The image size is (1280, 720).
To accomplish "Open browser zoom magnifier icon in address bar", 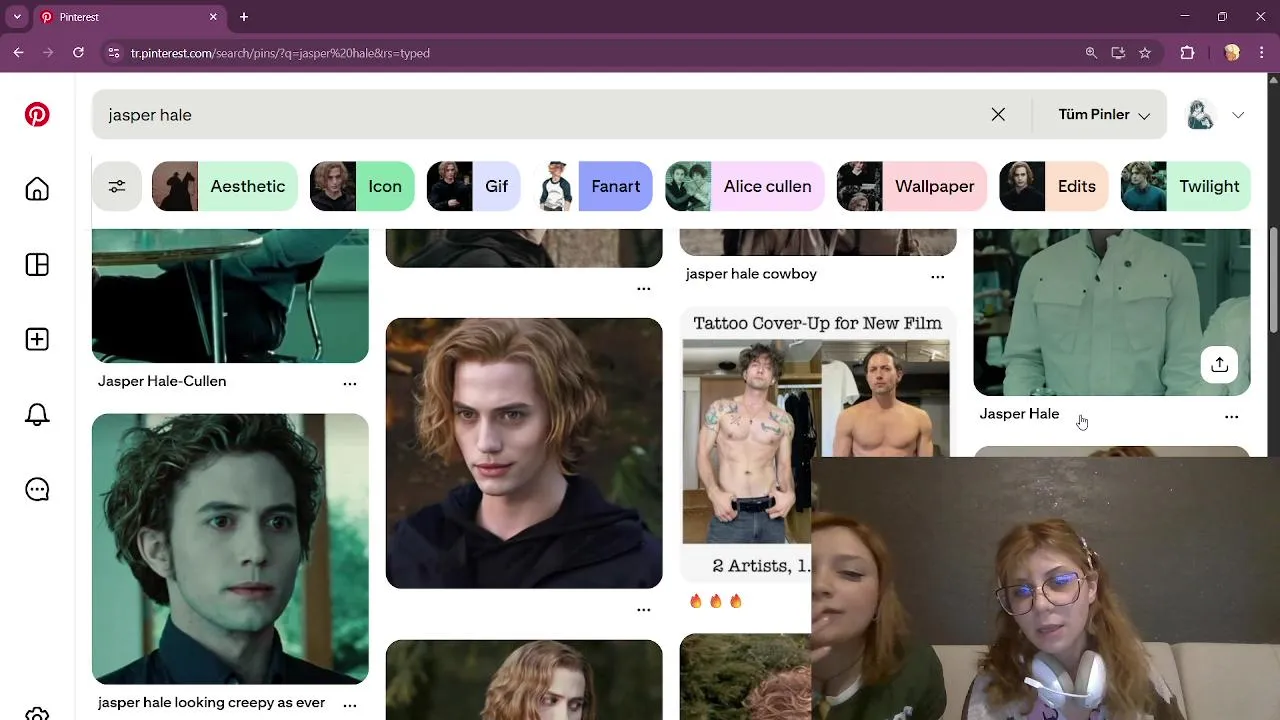I will [x=1091, y=53].
